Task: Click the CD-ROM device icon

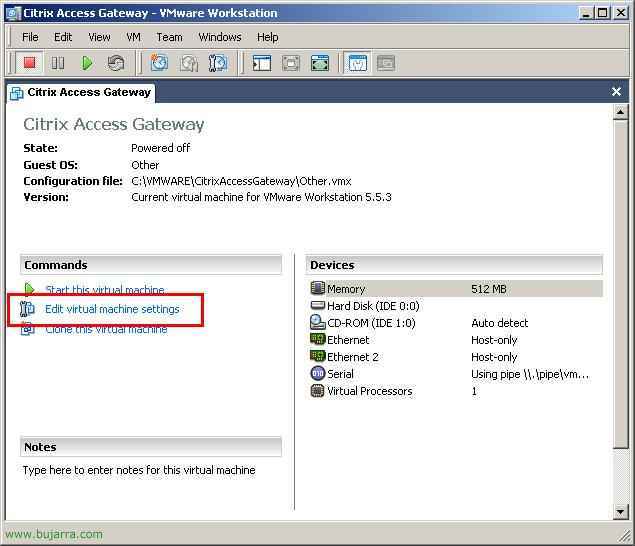Action: 318,322
